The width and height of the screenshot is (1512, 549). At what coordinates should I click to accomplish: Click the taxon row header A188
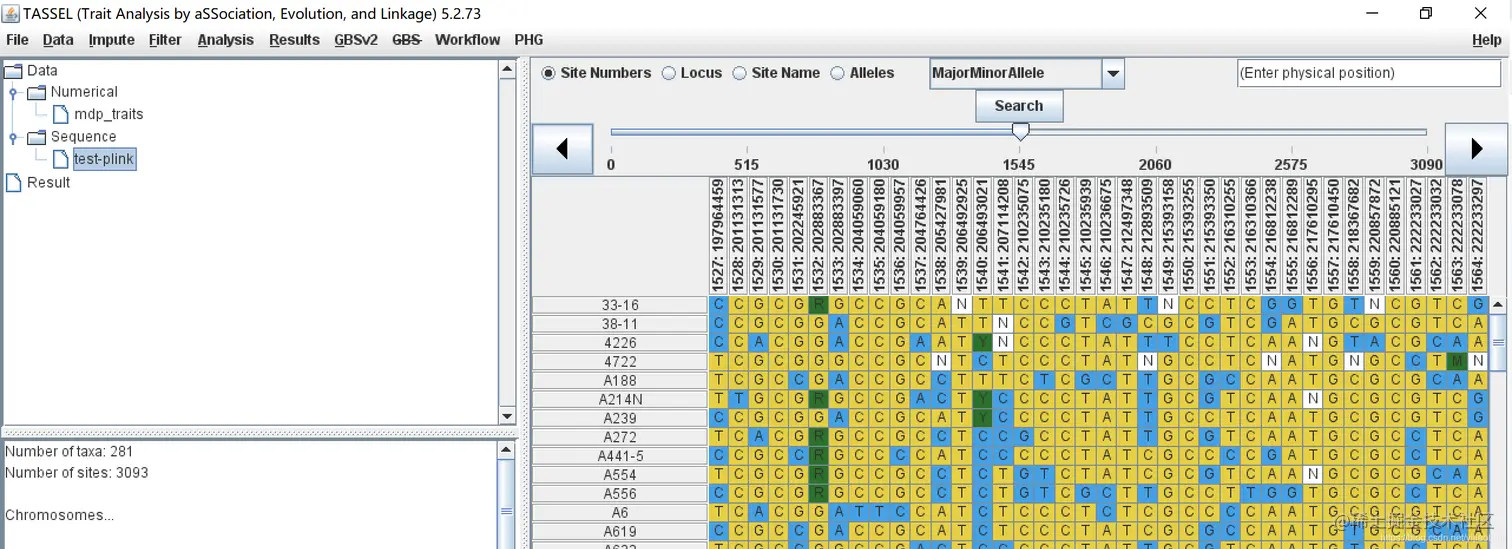point(620,381)
